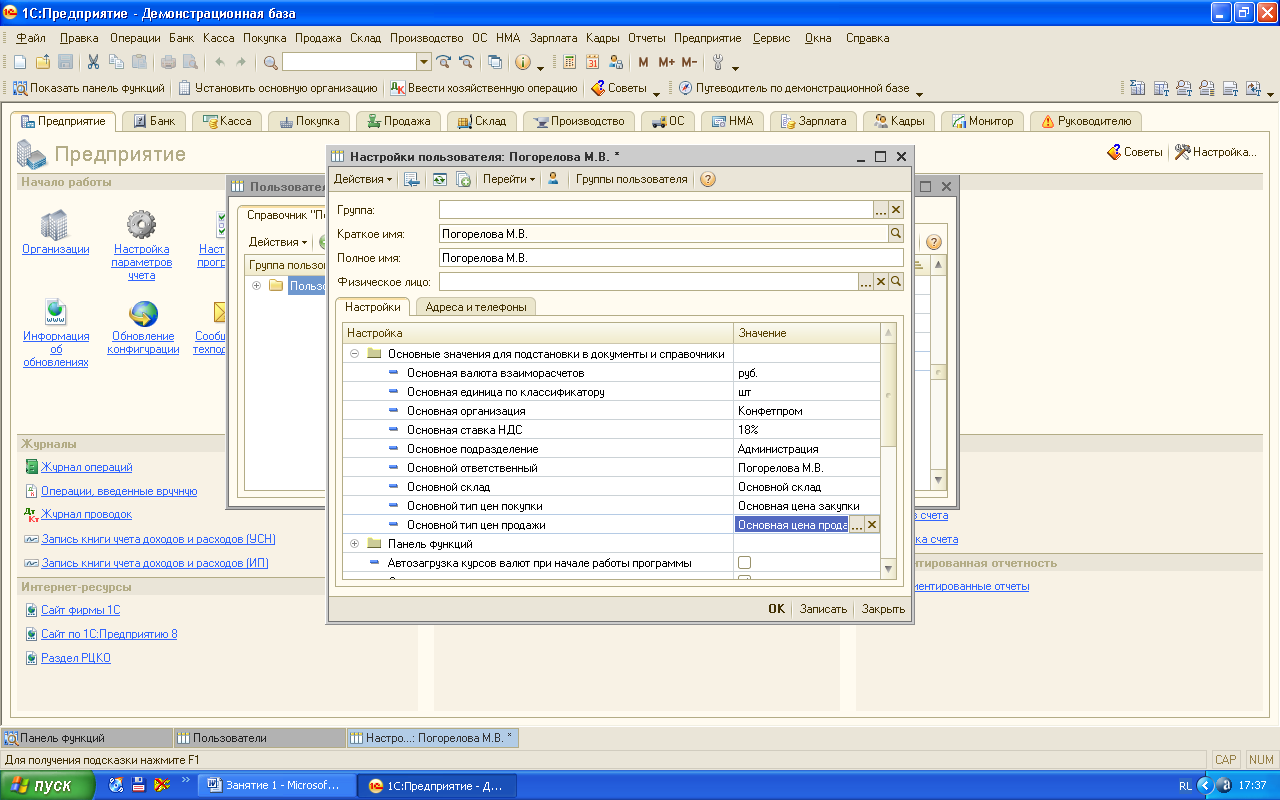Click the magnifier search icon in the toolbar
This screenshot has height=800, width=1280.
(270, 62)
